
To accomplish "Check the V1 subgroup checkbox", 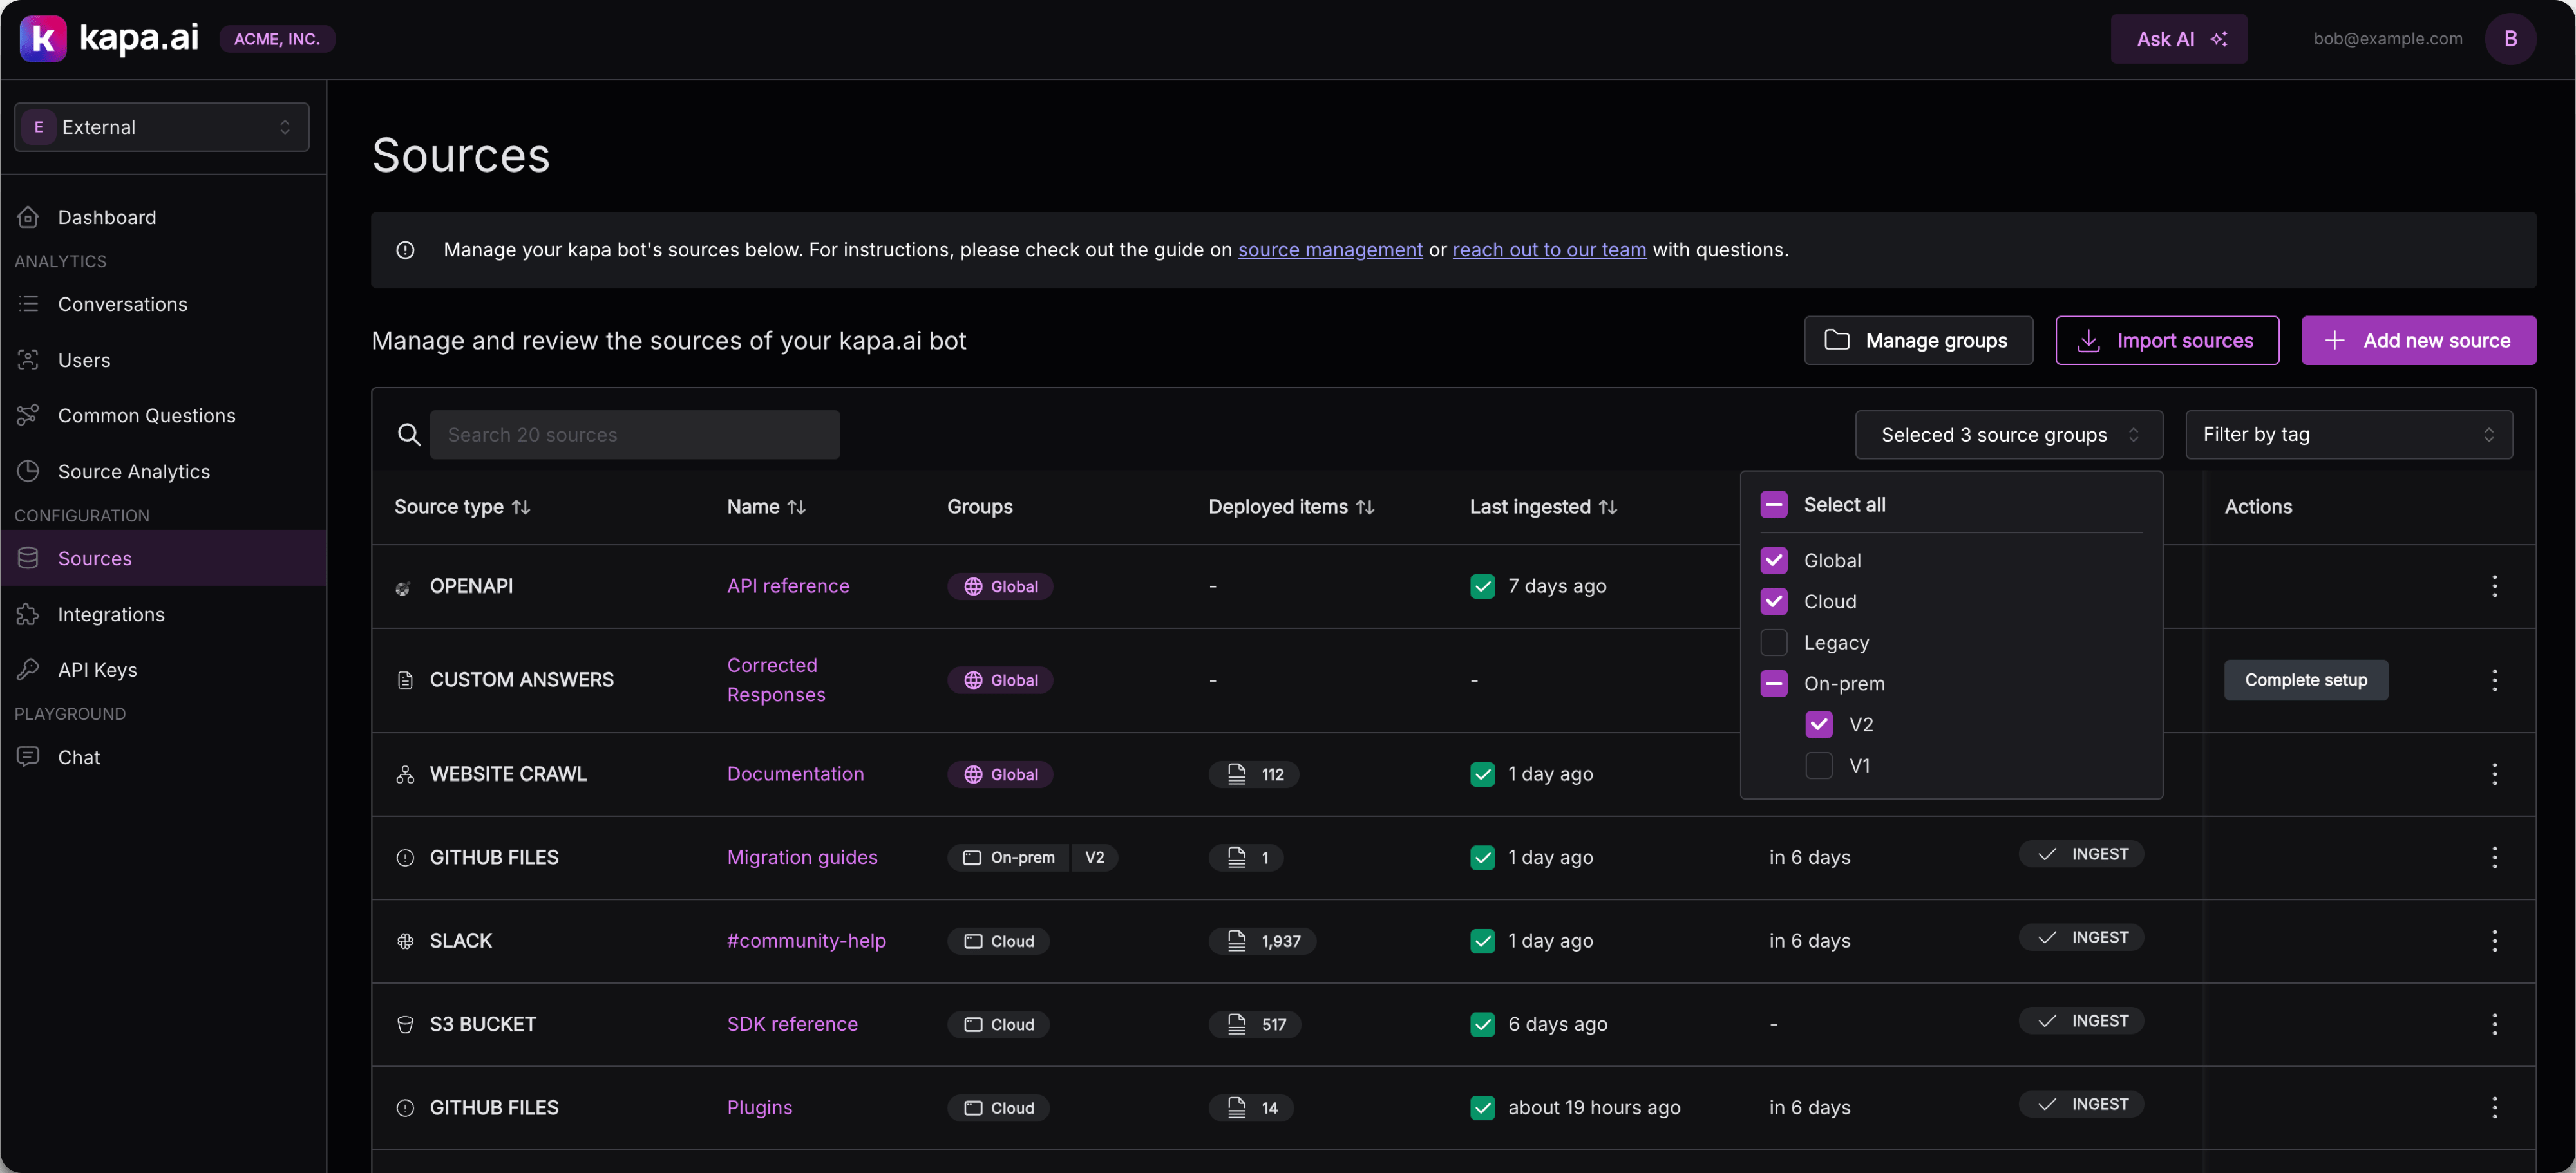I will [1819, 765].
